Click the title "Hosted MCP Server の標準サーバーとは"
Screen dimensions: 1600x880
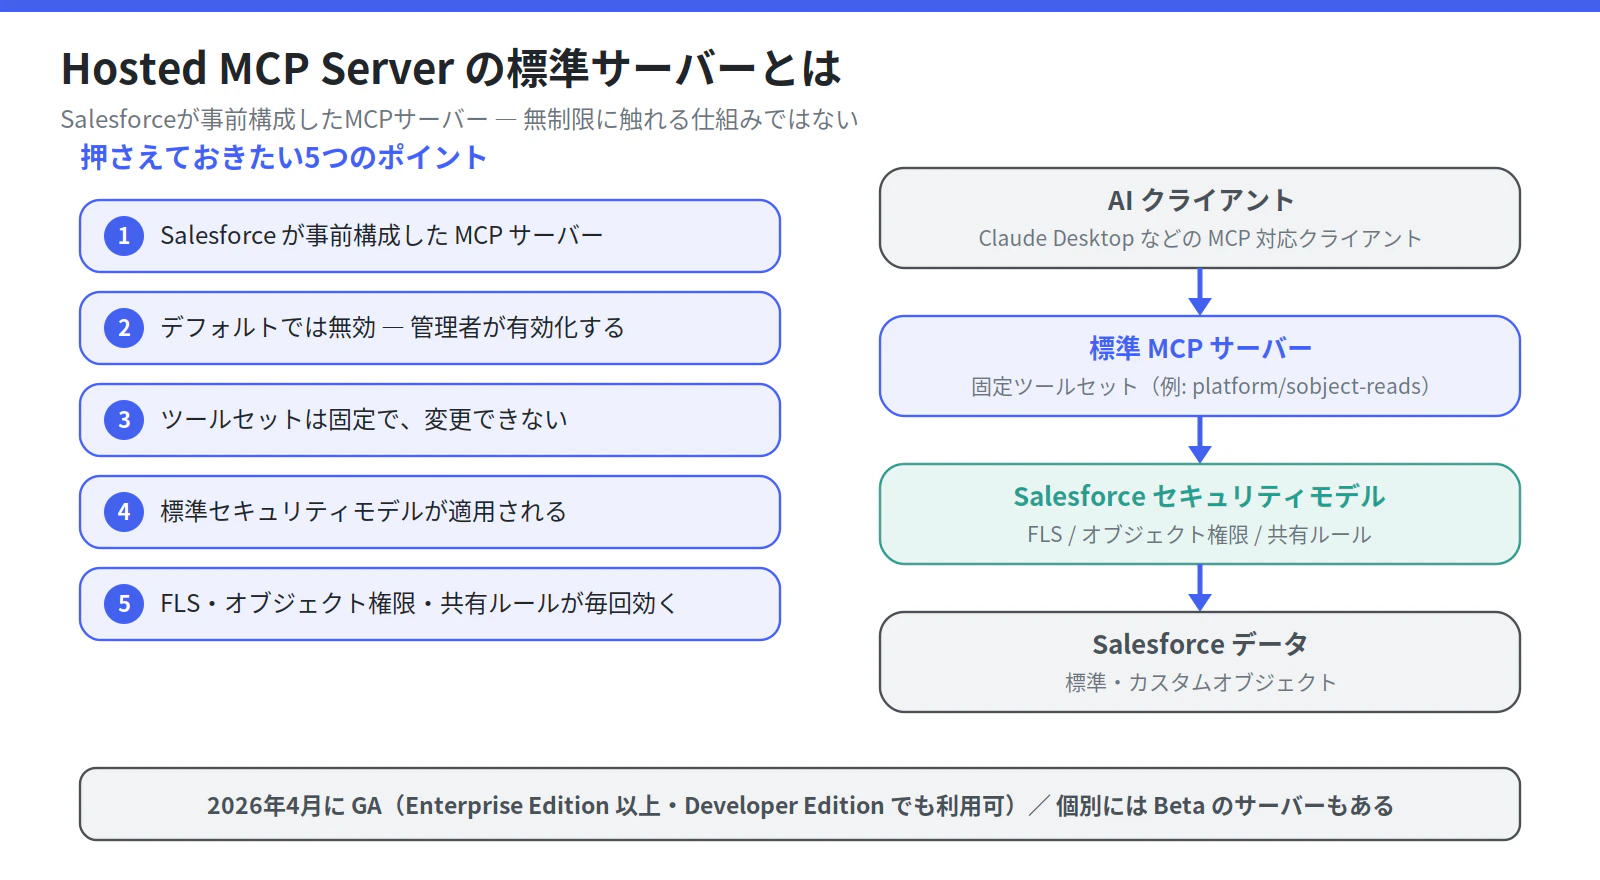coord(451,69)
